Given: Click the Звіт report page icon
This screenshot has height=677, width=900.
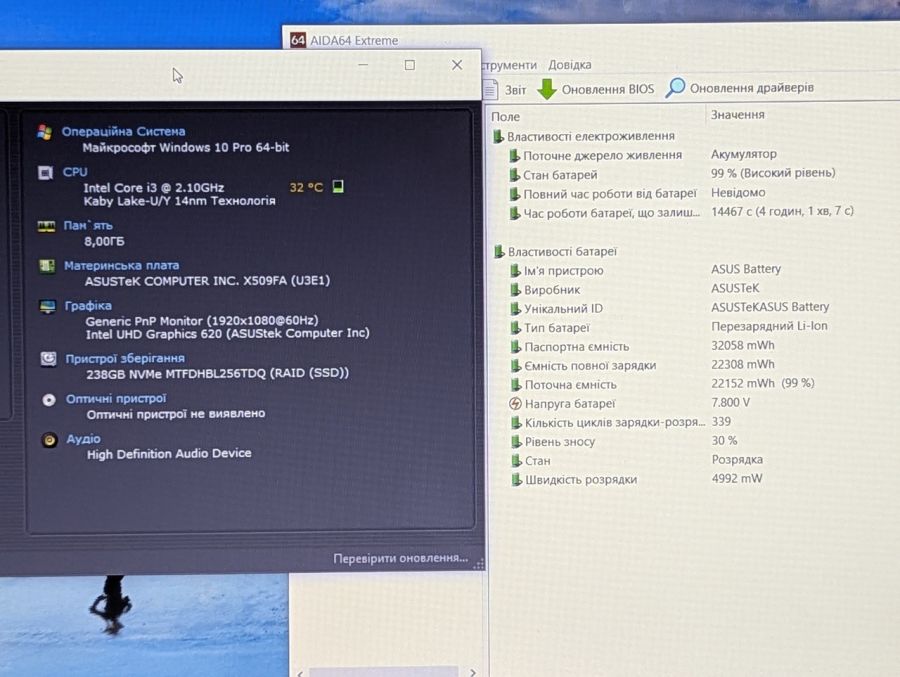Looking at the screenshot, I should point(491,90).
